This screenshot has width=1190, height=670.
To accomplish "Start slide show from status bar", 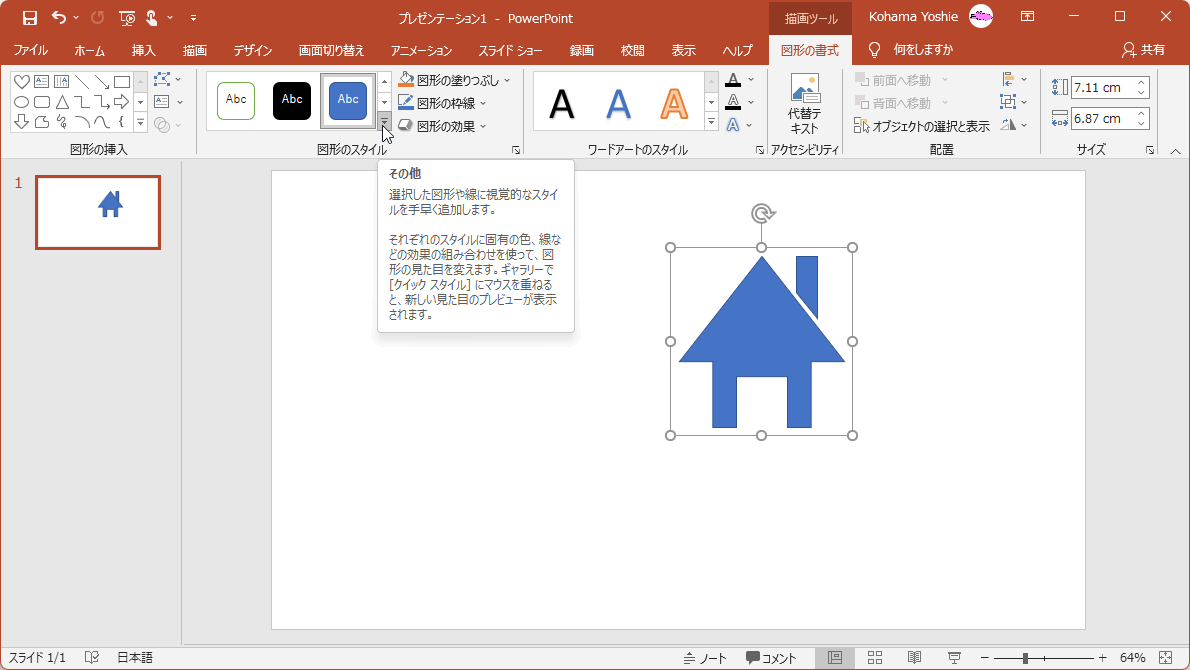I will pyautogui.click(x=954, y=658).
